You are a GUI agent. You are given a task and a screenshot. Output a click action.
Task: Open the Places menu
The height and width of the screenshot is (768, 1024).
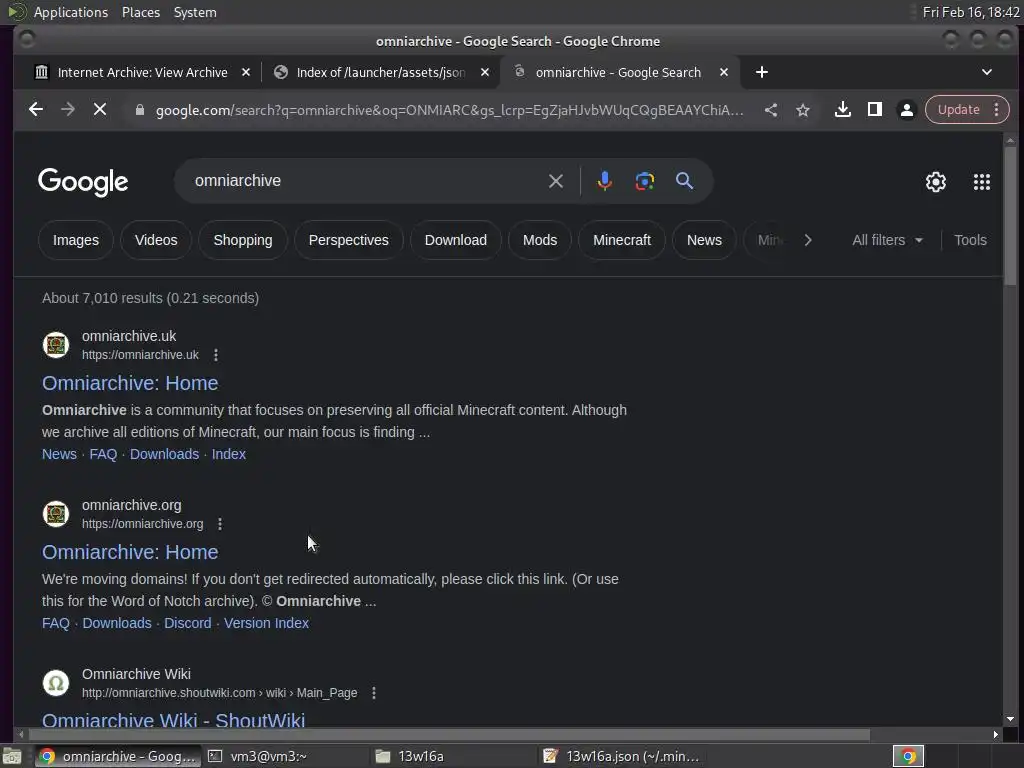[x=141, y=12]
